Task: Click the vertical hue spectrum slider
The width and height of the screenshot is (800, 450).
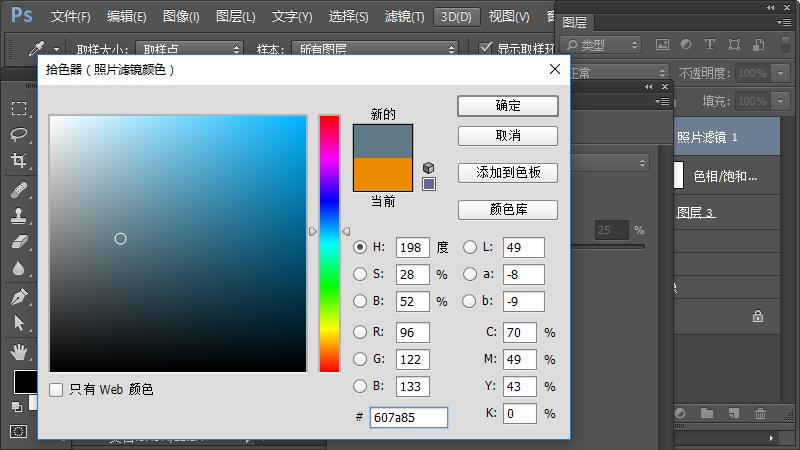Action: 330,244
